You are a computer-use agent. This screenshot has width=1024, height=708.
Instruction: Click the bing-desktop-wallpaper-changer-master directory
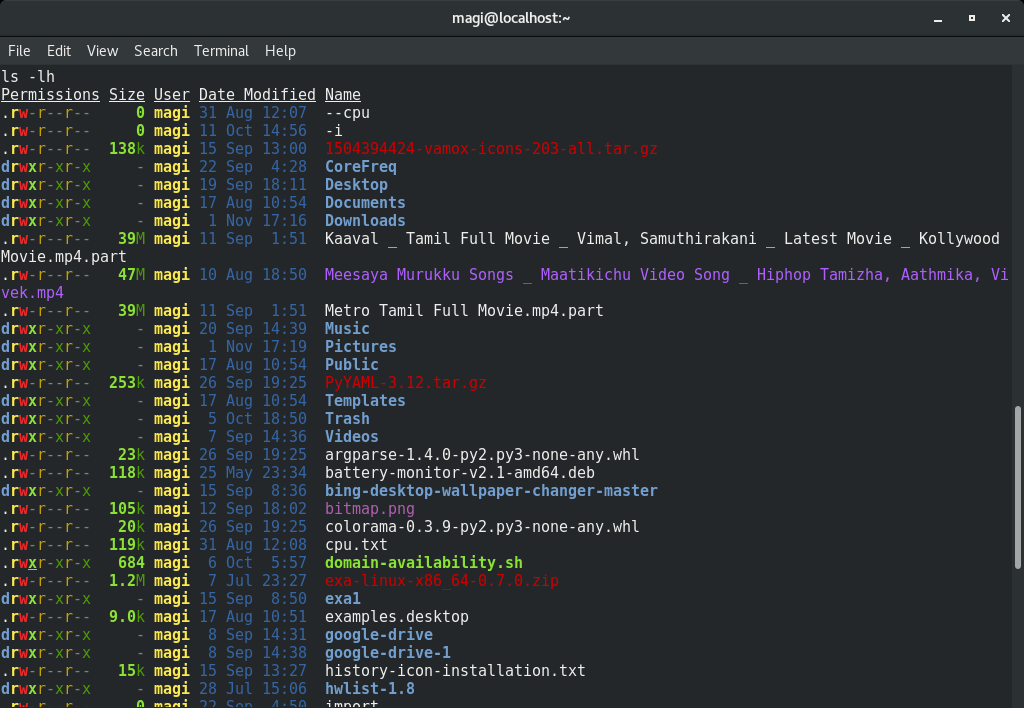[x=491, y=491]
